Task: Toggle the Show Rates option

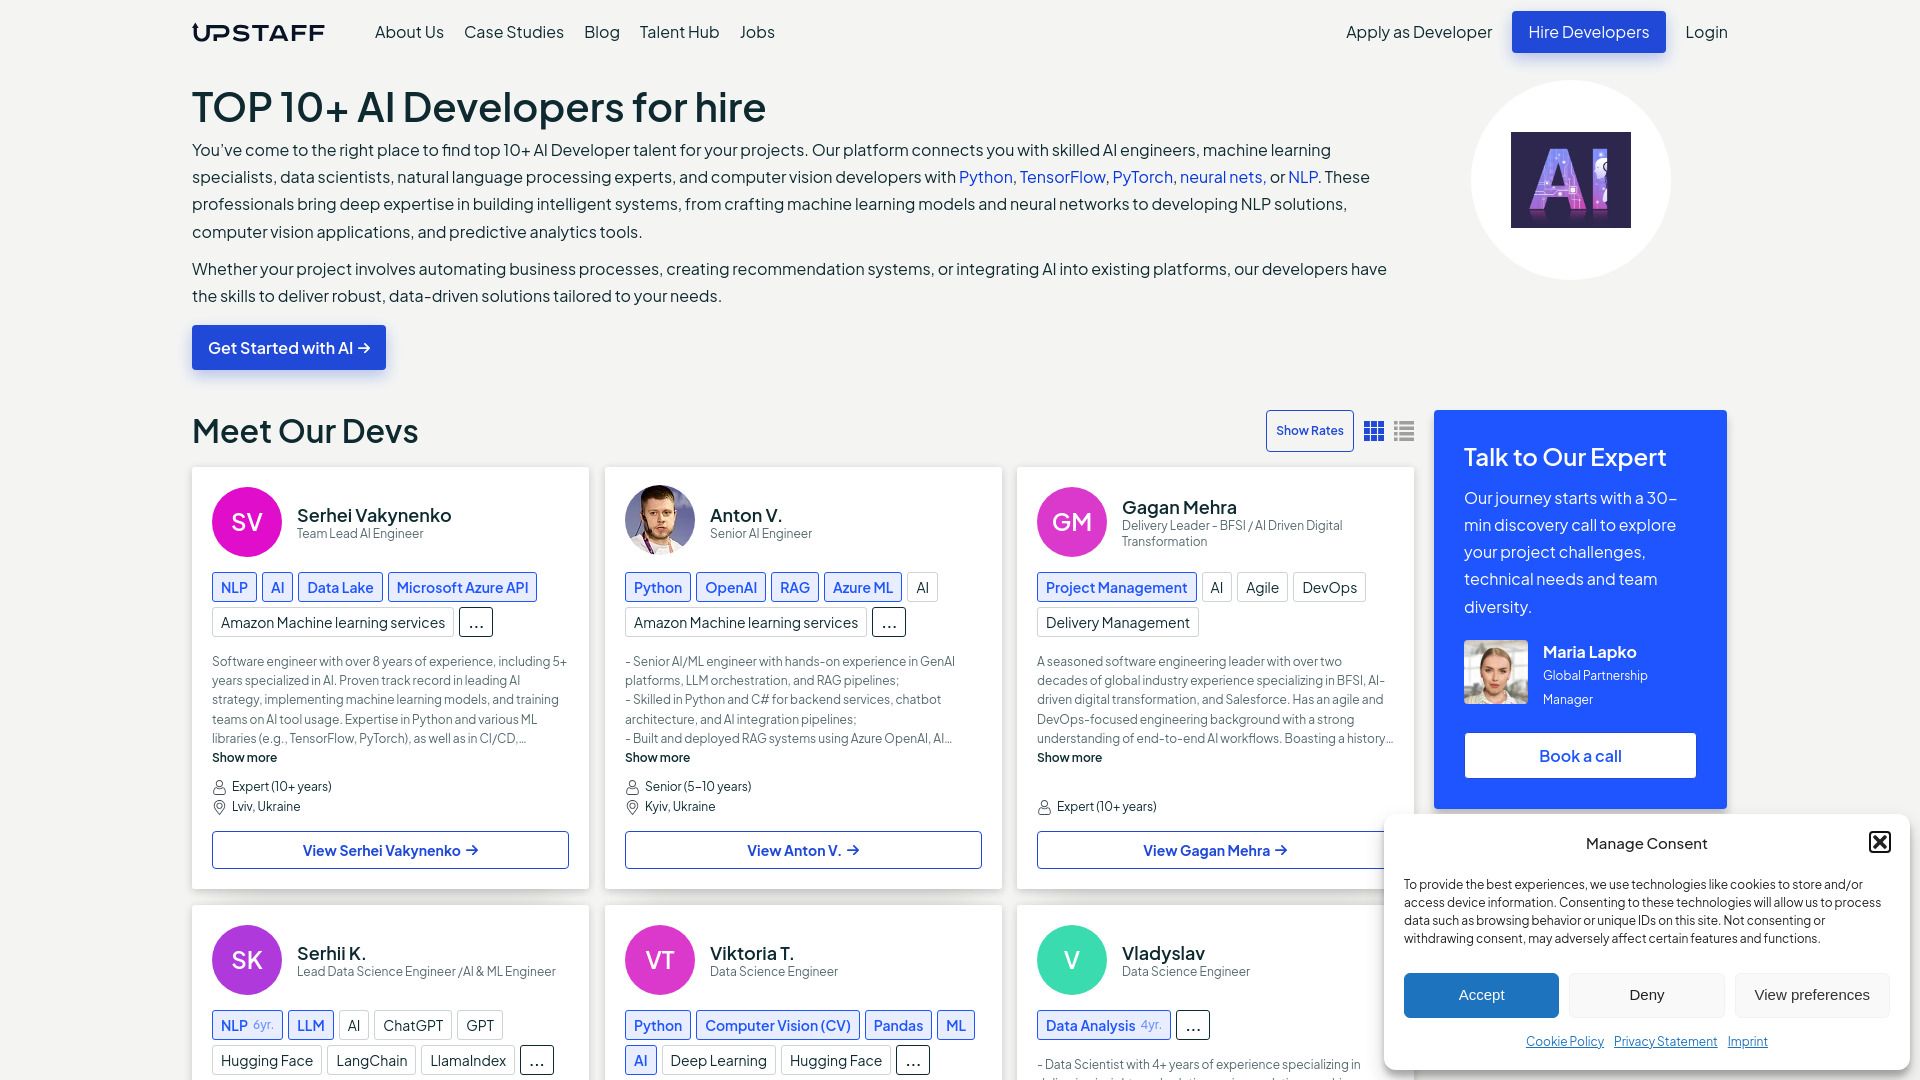Action: [x=1310, y=431]
